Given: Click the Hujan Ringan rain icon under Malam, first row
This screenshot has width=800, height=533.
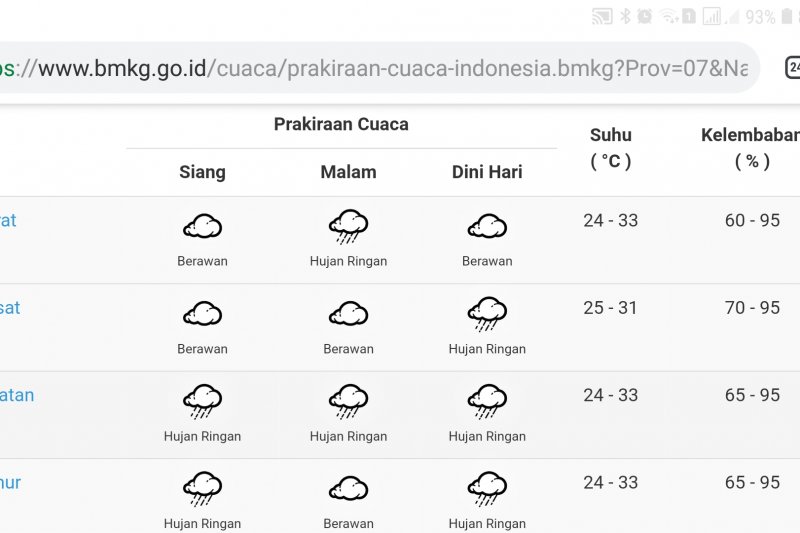Looking at the screenshot, I should 348,226.
